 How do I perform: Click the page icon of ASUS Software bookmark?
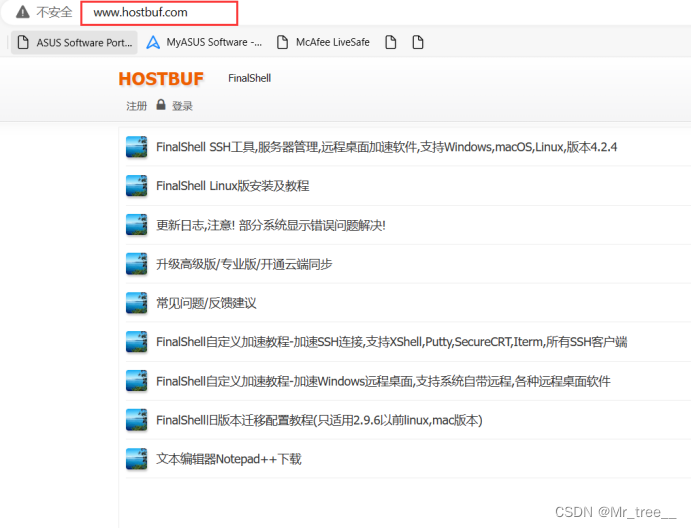tap(23, 42)
